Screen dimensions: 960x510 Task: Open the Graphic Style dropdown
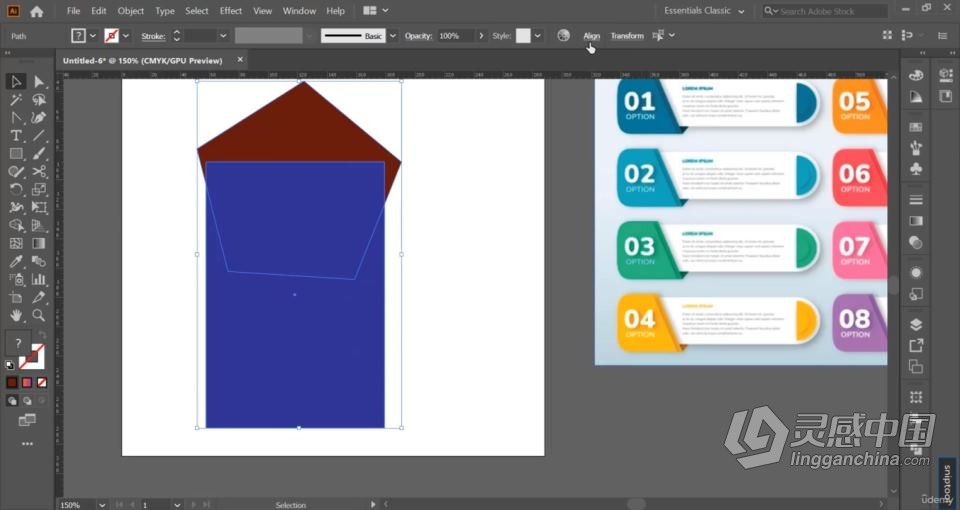(537, 36)
